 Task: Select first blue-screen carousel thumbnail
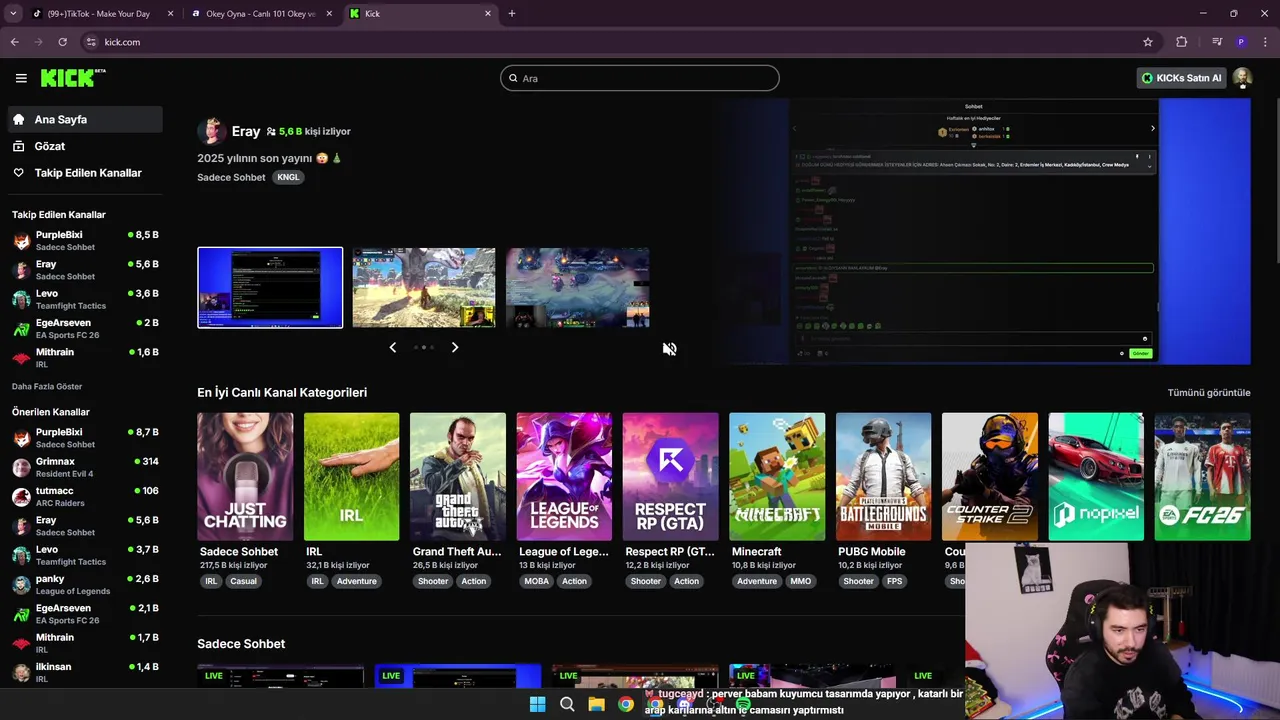(x=270, y=288)
